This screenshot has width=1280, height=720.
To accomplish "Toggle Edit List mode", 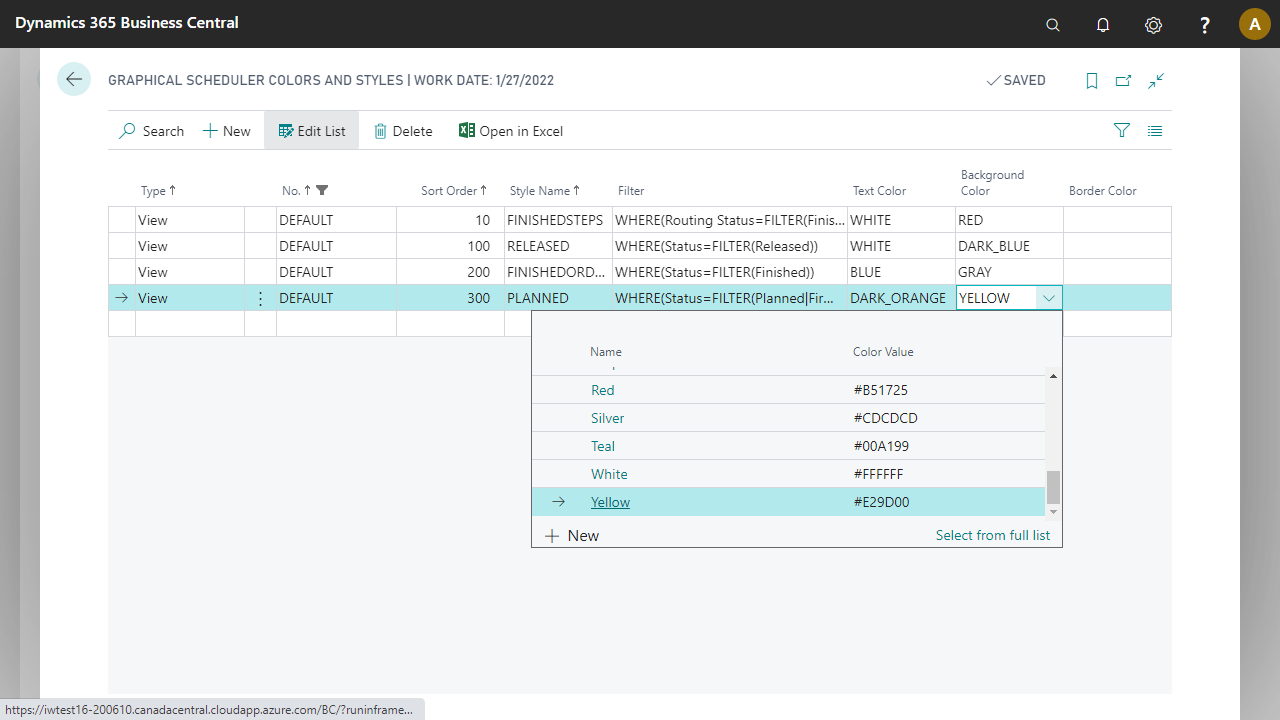I will [x=311, y=131].
